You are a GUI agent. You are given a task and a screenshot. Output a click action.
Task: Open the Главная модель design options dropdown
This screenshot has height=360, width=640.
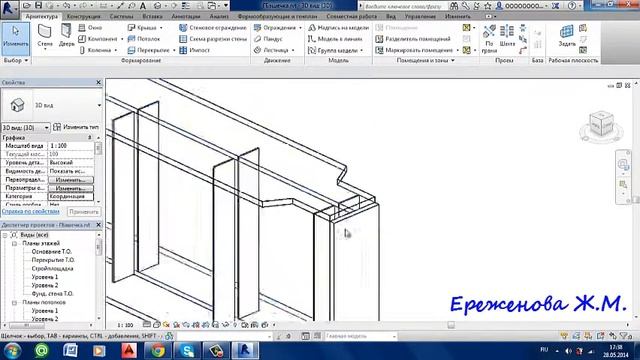(360, 336)
